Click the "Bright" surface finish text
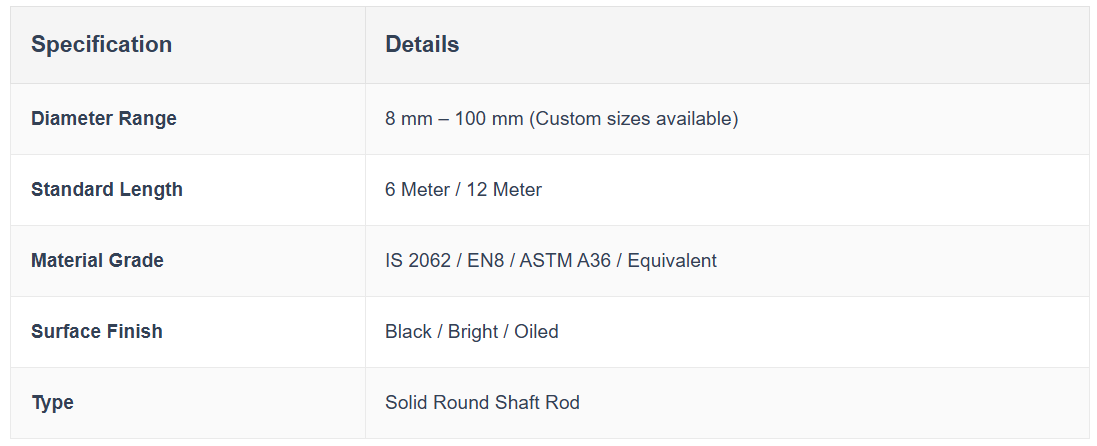This screenshot has width=1097, height=446. coord(473,332)
